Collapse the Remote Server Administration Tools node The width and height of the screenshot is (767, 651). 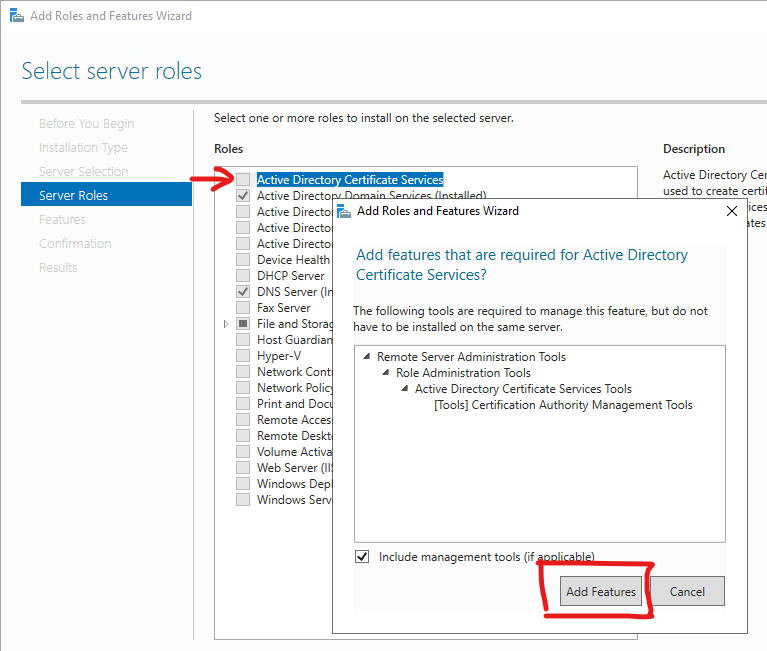pyautogui.click(x=367, y=357)
